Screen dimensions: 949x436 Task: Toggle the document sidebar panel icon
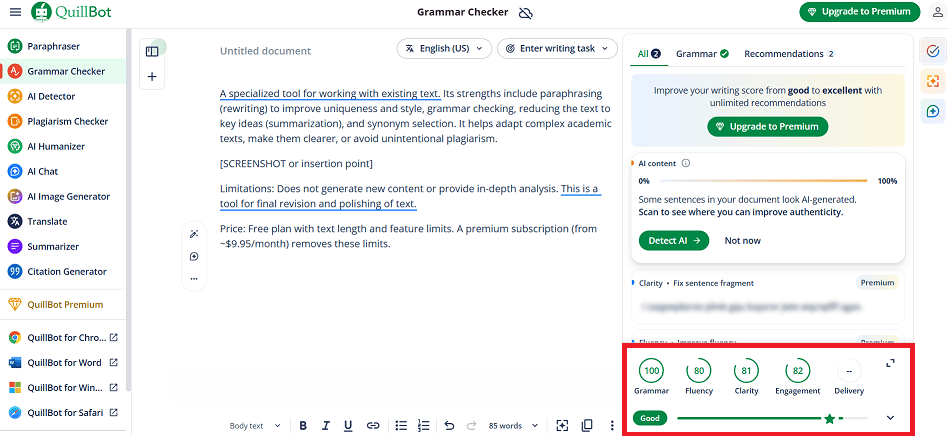tap(152, 52)
